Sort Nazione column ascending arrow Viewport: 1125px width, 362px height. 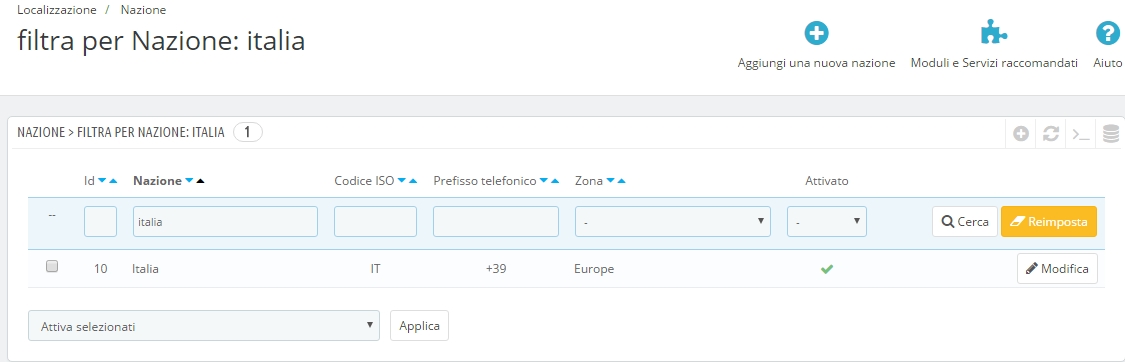coord(200,181)
